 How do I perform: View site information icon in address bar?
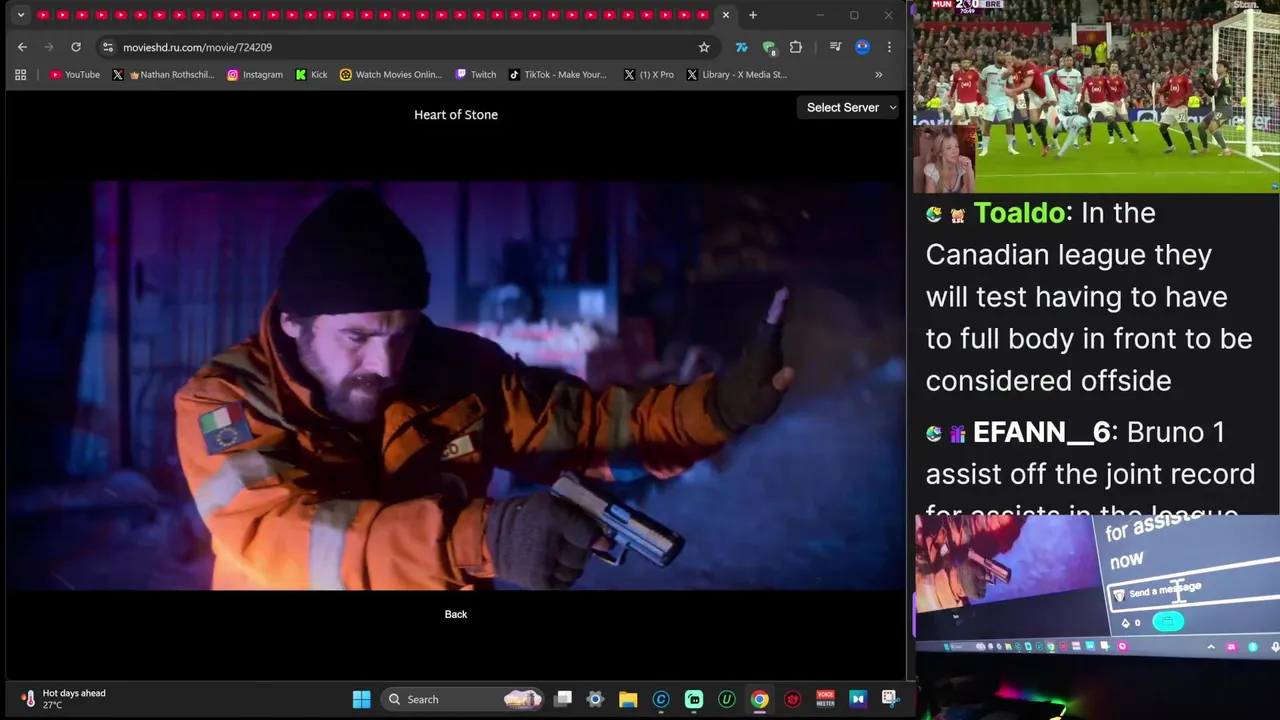tap(108, 47)
